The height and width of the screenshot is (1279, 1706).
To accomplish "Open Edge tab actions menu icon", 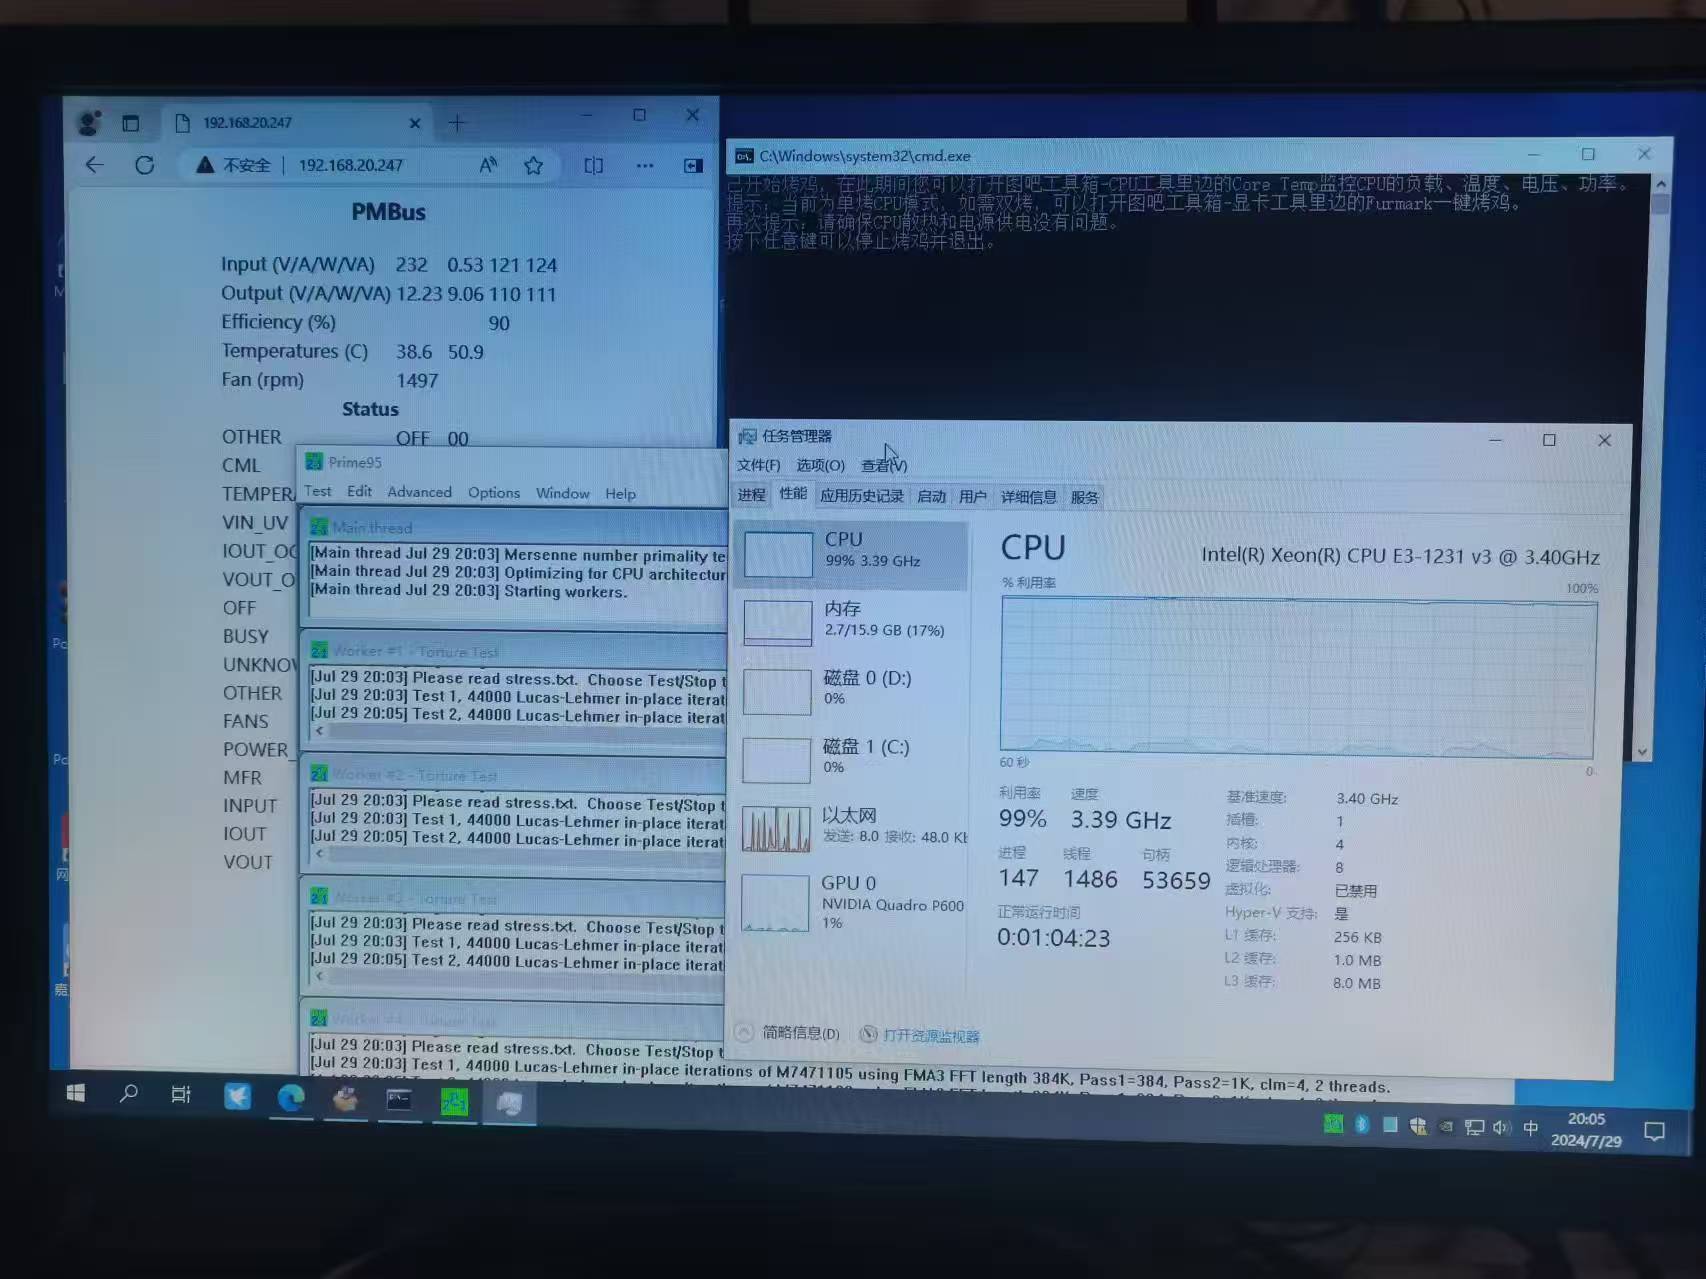I will [131, 123].
